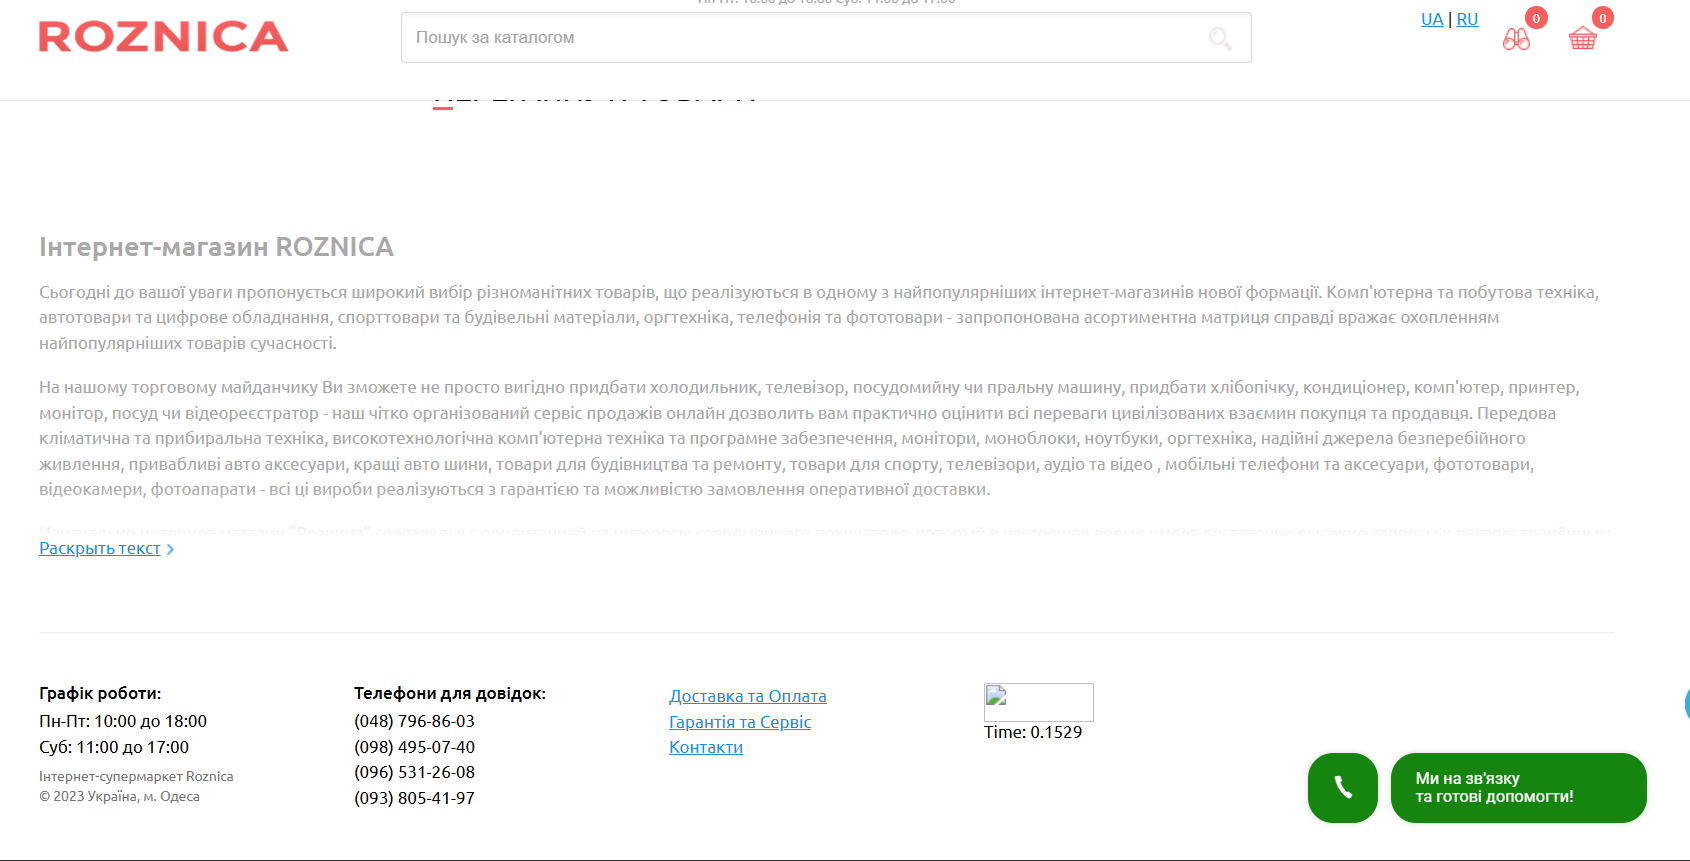This screenshot has width=1690, height=861.
Task: Click phone number (093) 805-41-97
Action: tap(414, 798)
